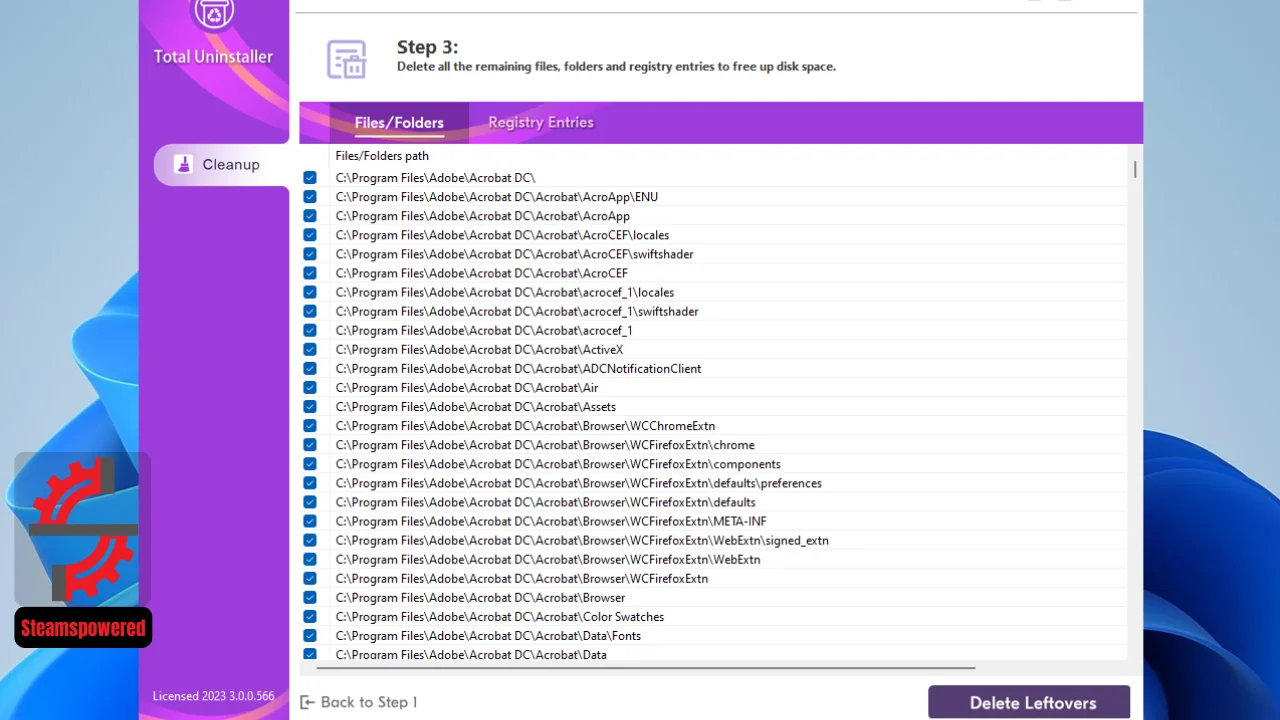Toggle checkbox for WCFirefoxExtn\components path
The height and width of the screenshot is (720, 1280).
310,464
